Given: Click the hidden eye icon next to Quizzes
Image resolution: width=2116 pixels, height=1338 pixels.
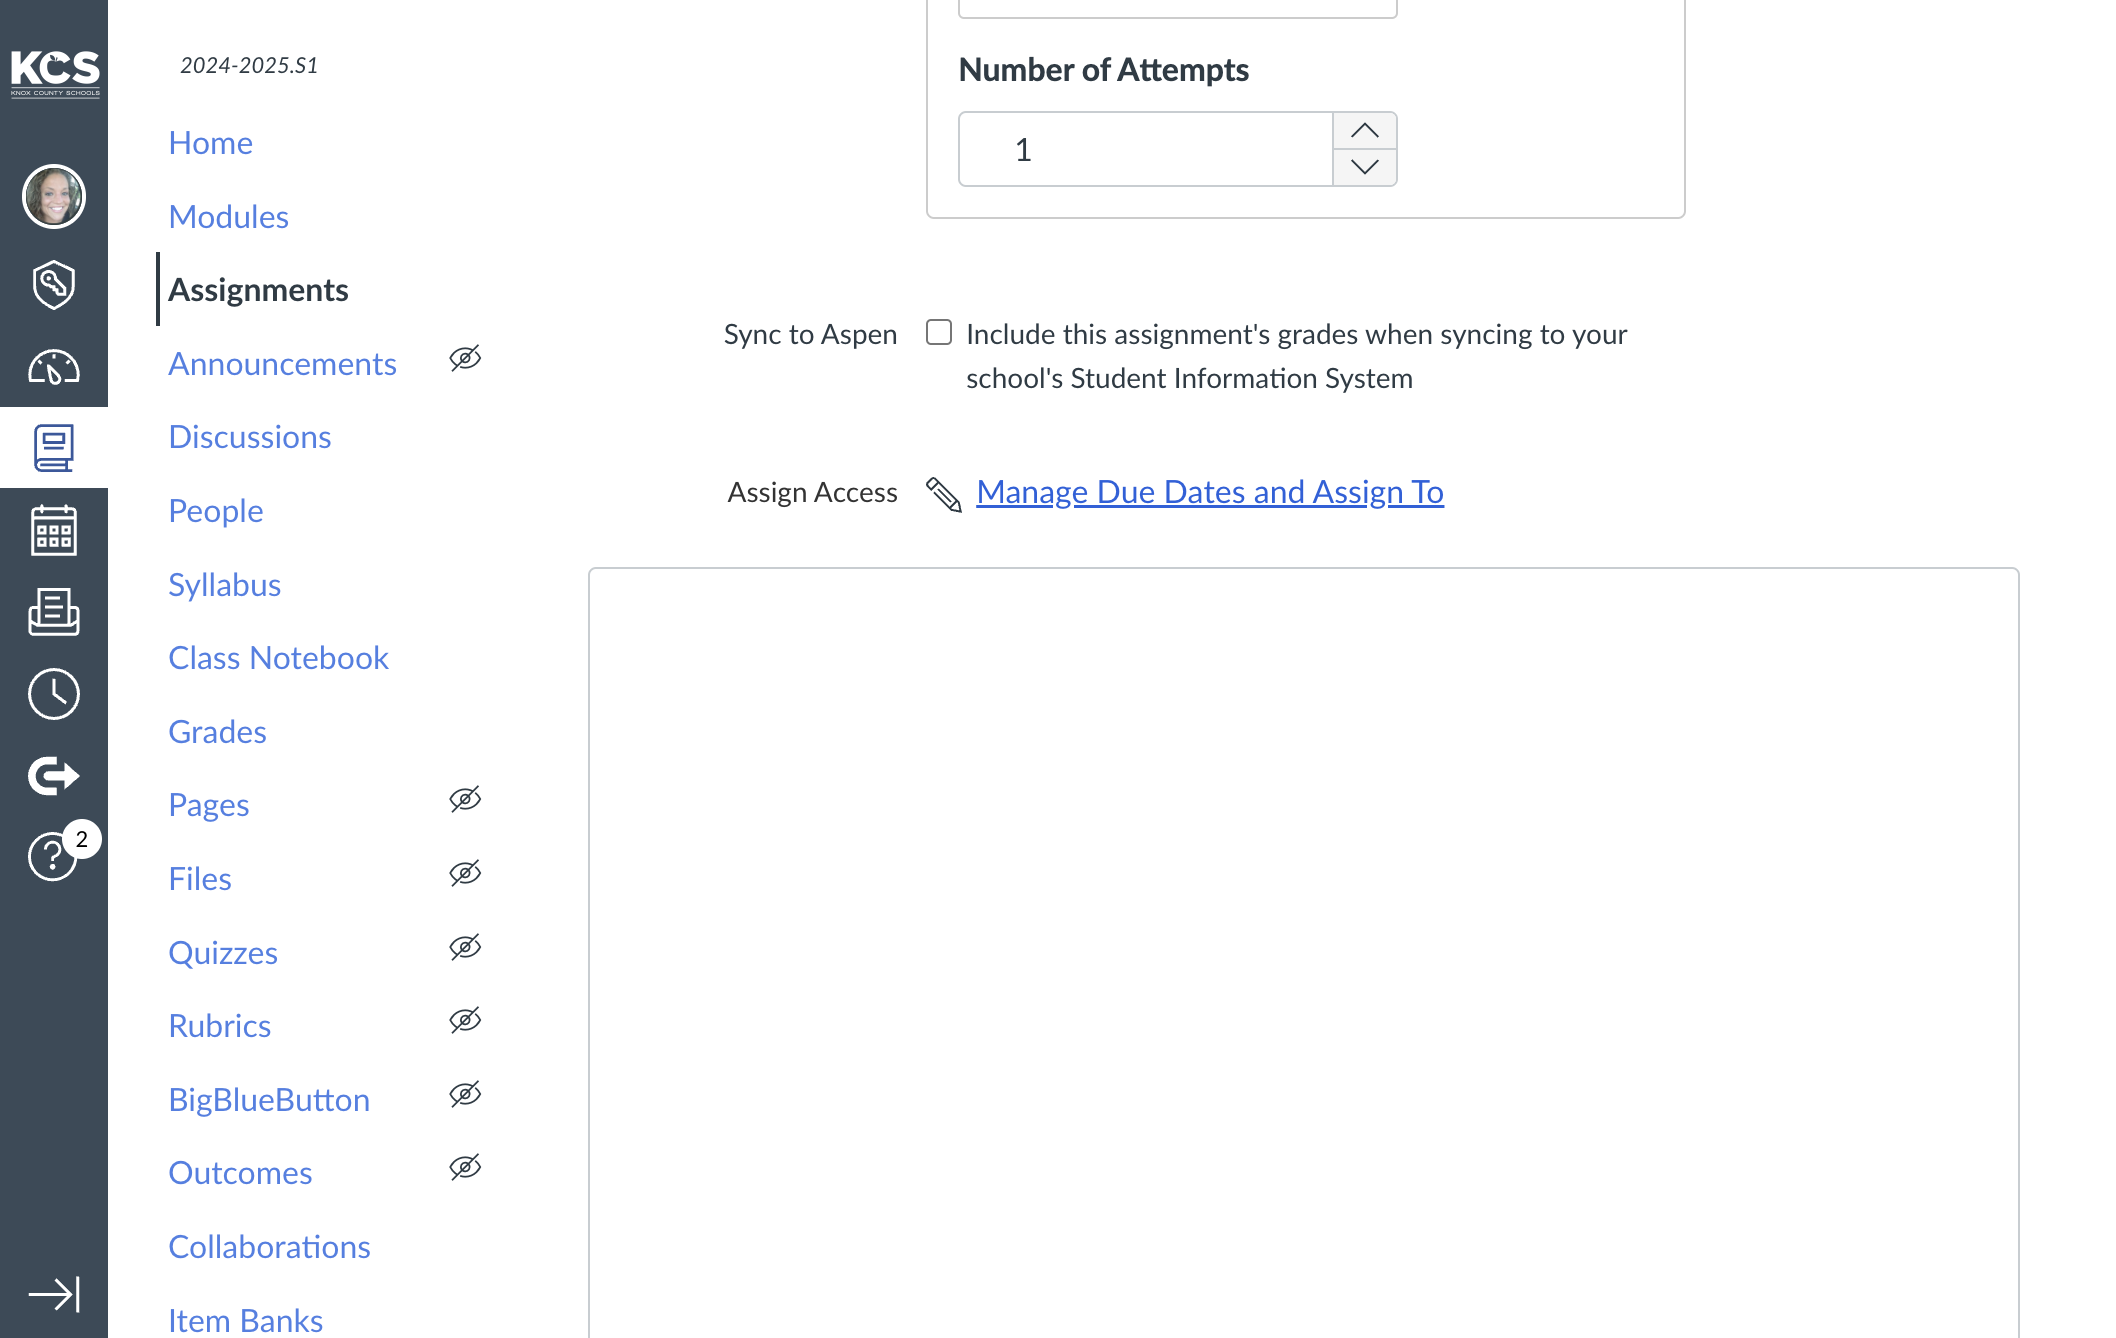Looking at the screenshot, I should click(465, 947).
